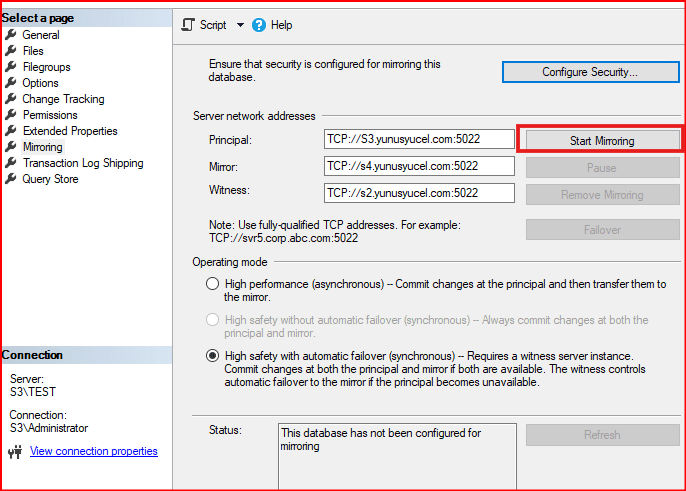This screenshot has width=686, height=491.
Task: Click connection properties network icon
Action: coord(14,452)
